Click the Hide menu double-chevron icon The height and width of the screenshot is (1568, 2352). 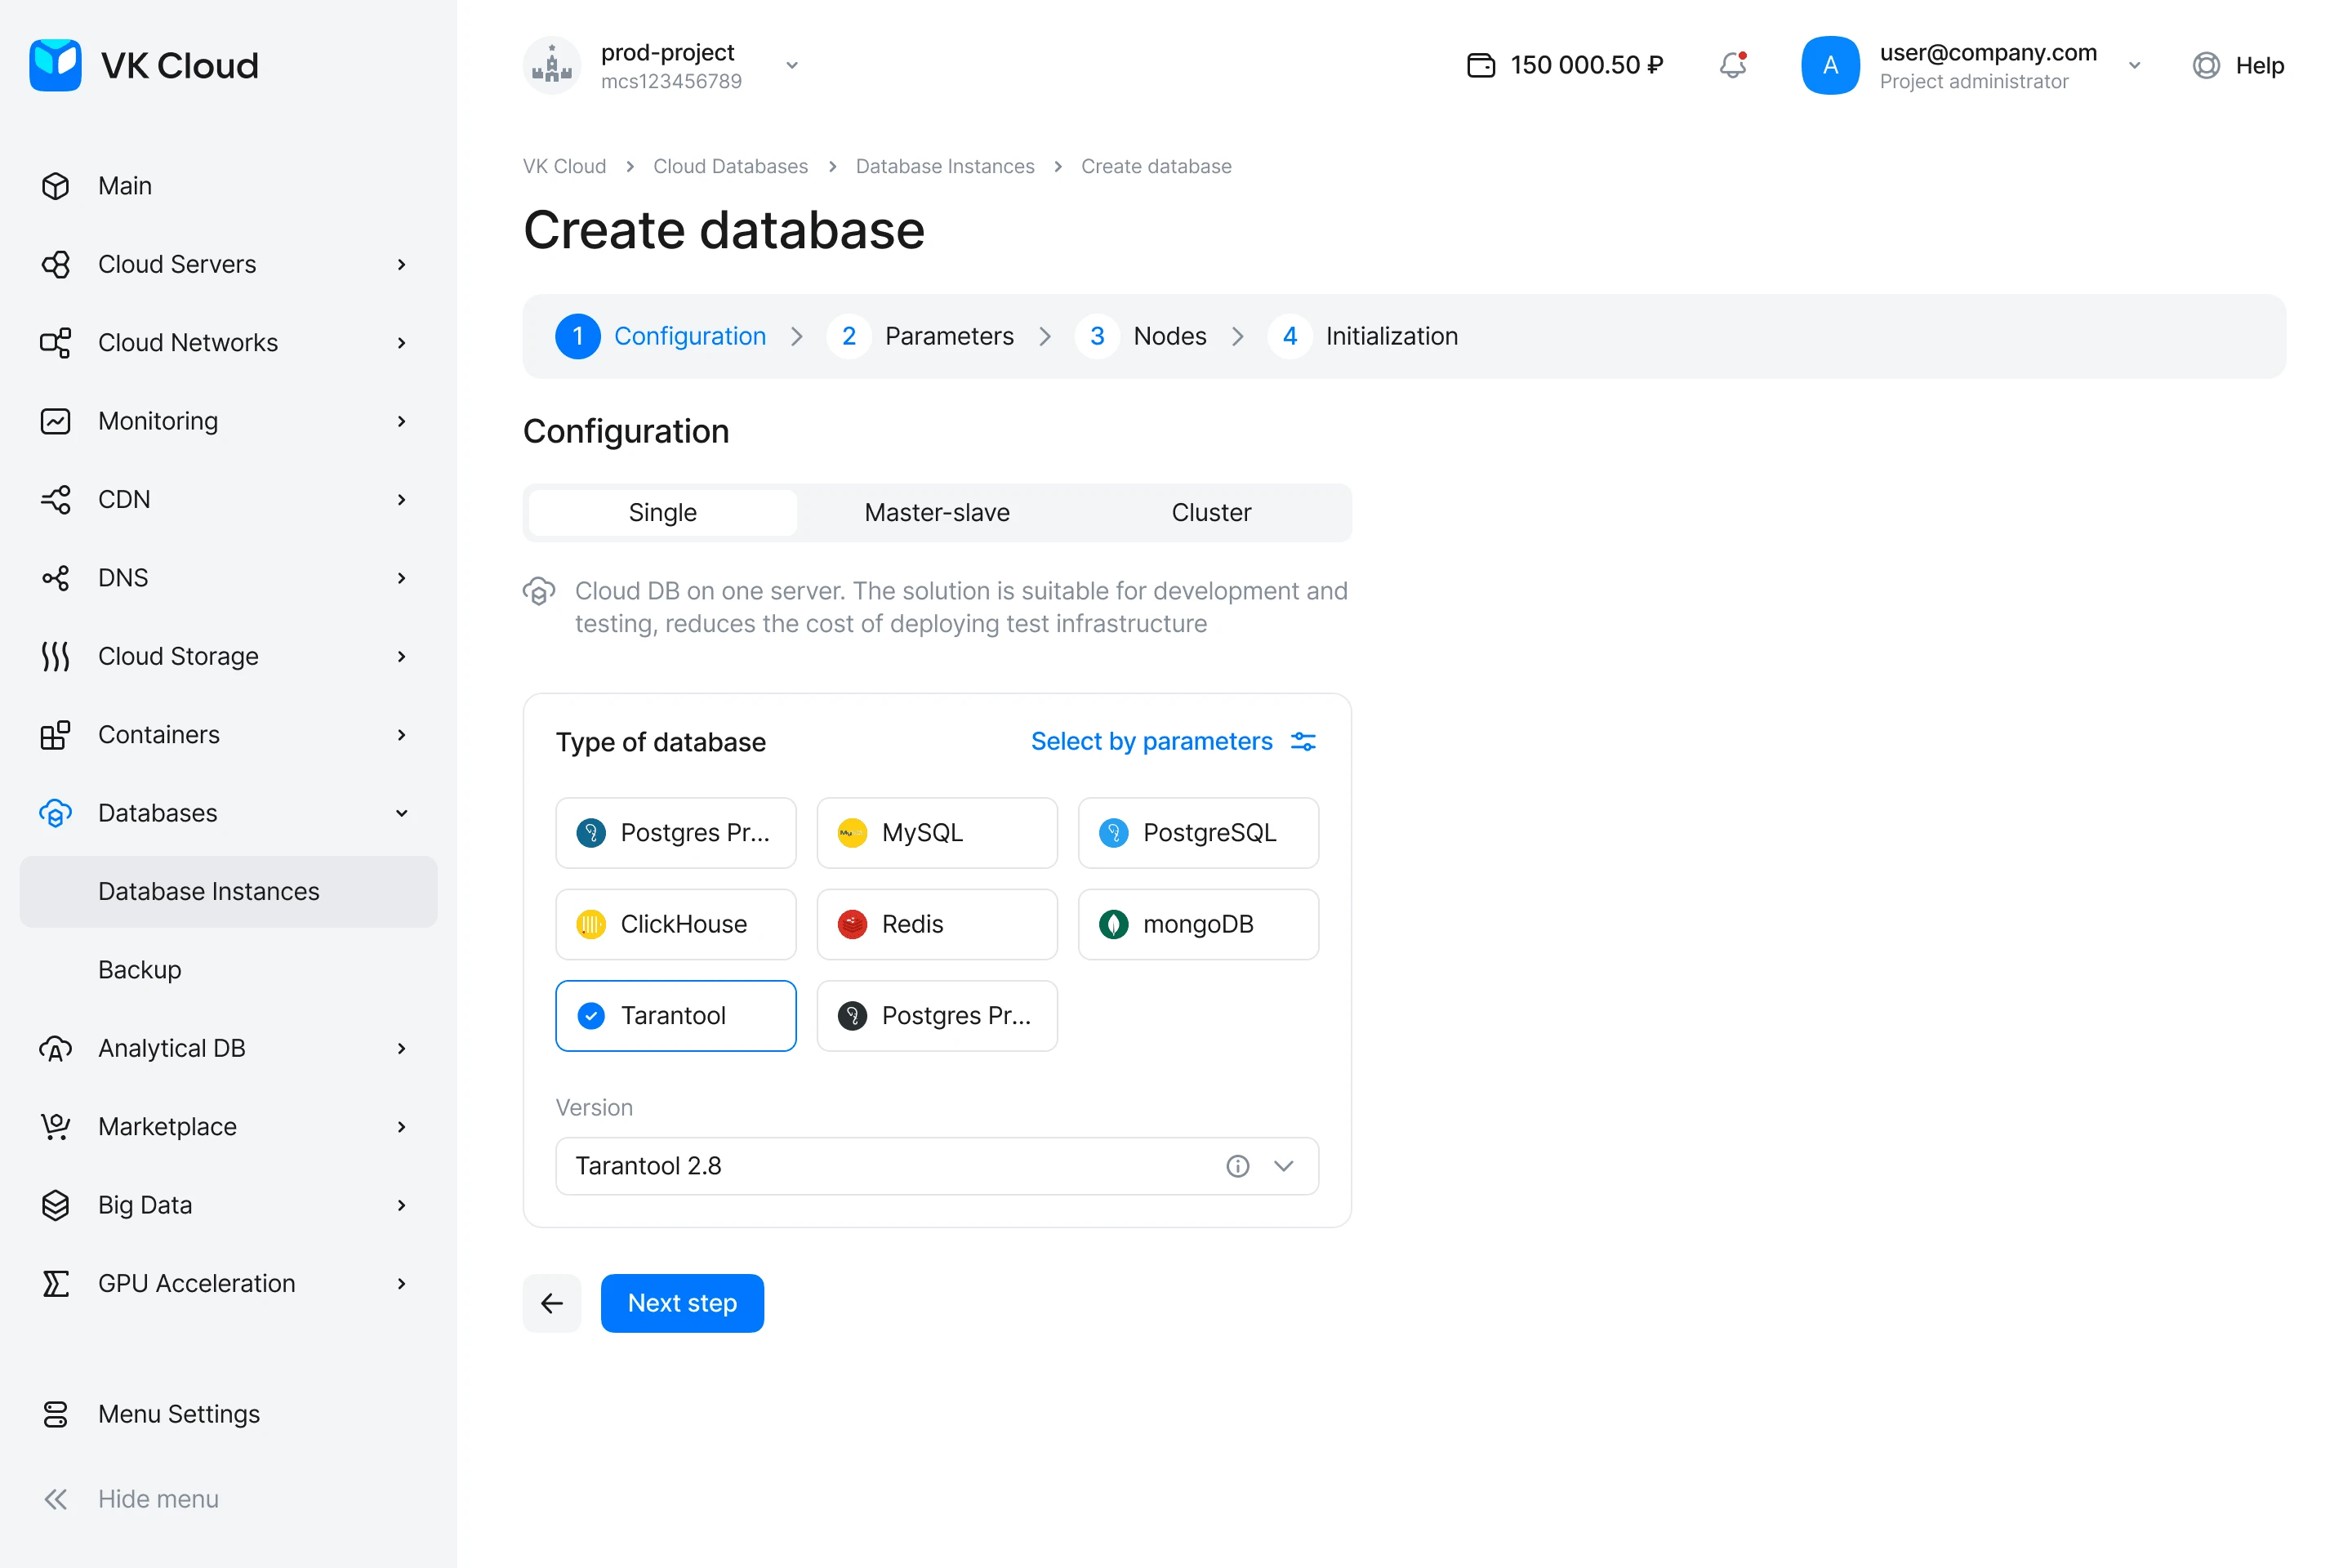click(56, 1499)
